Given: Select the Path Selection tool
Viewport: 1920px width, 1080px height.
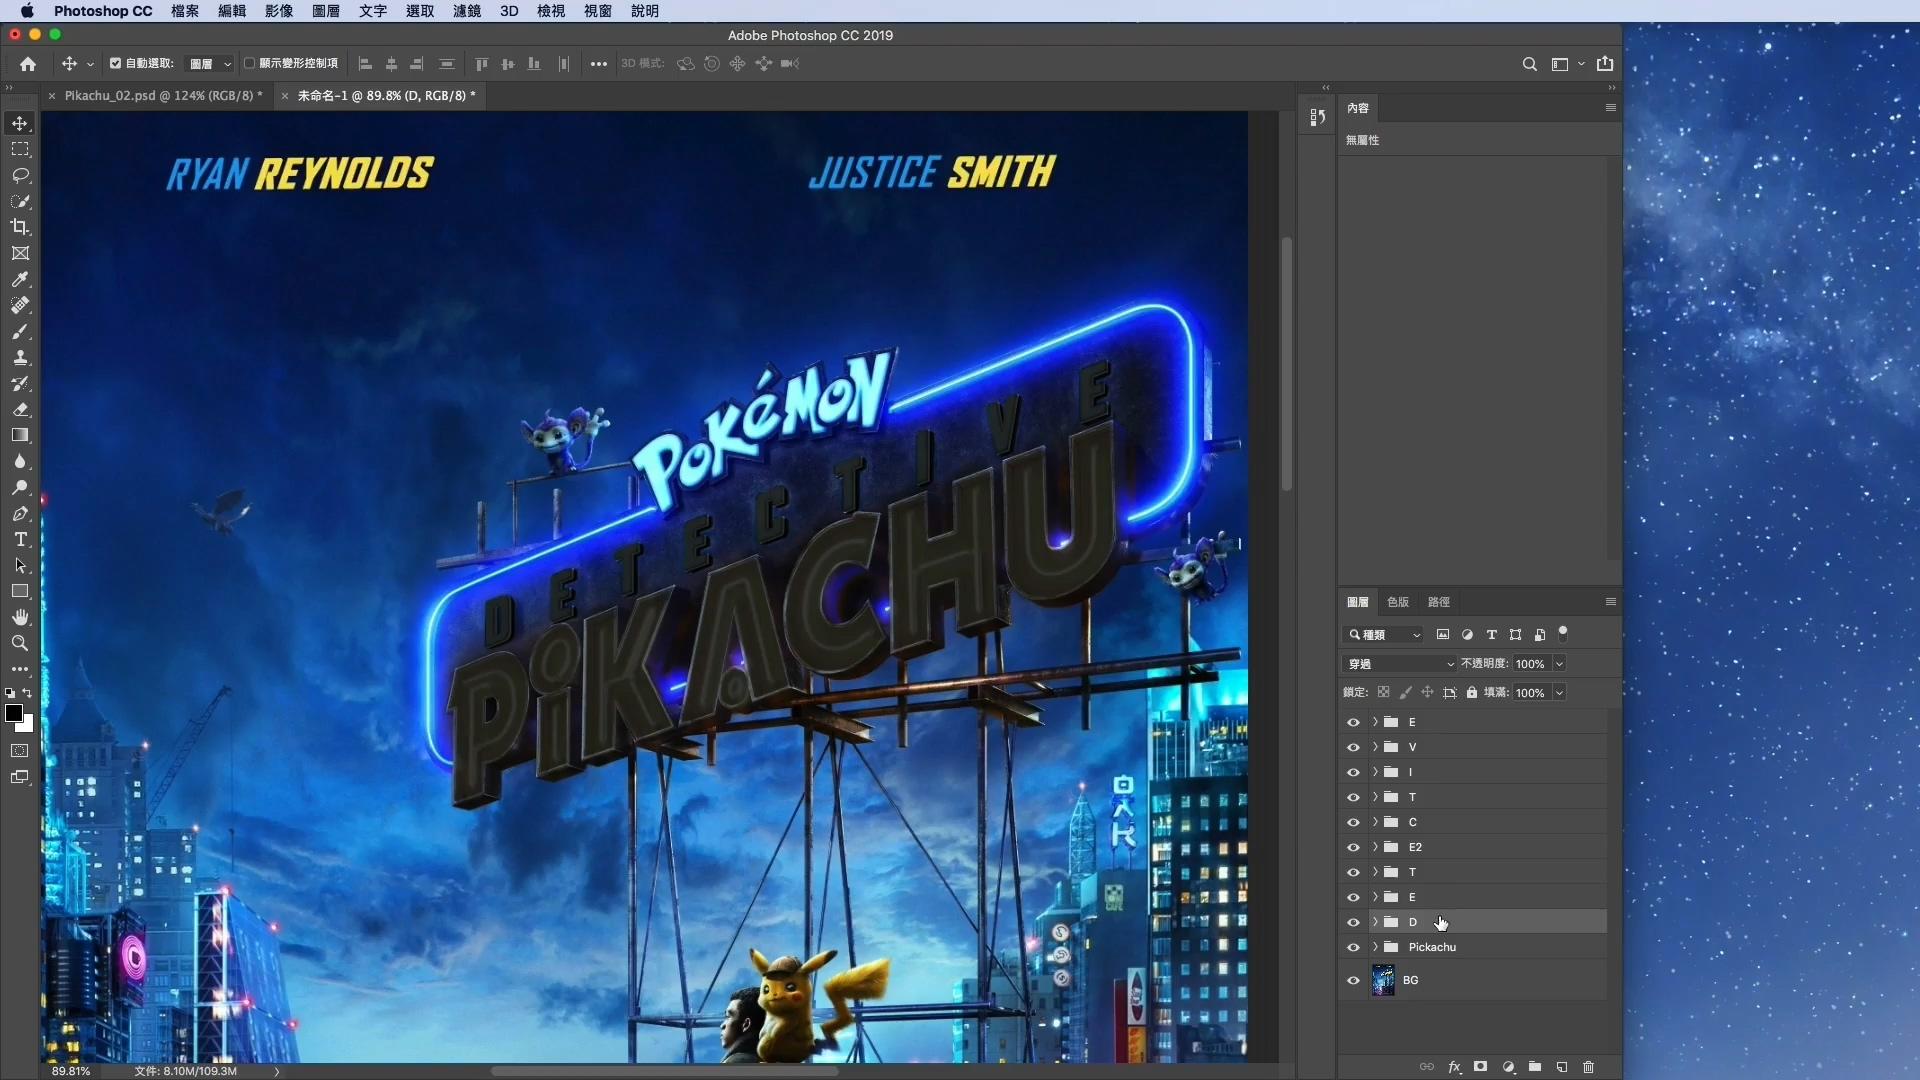Looking at the screenshot, I should click(20, 565).
